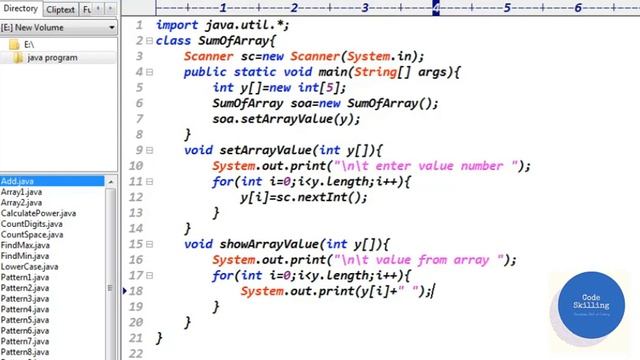Switch to the Directory tab
The image size is (640, 360).
[20, 9]
